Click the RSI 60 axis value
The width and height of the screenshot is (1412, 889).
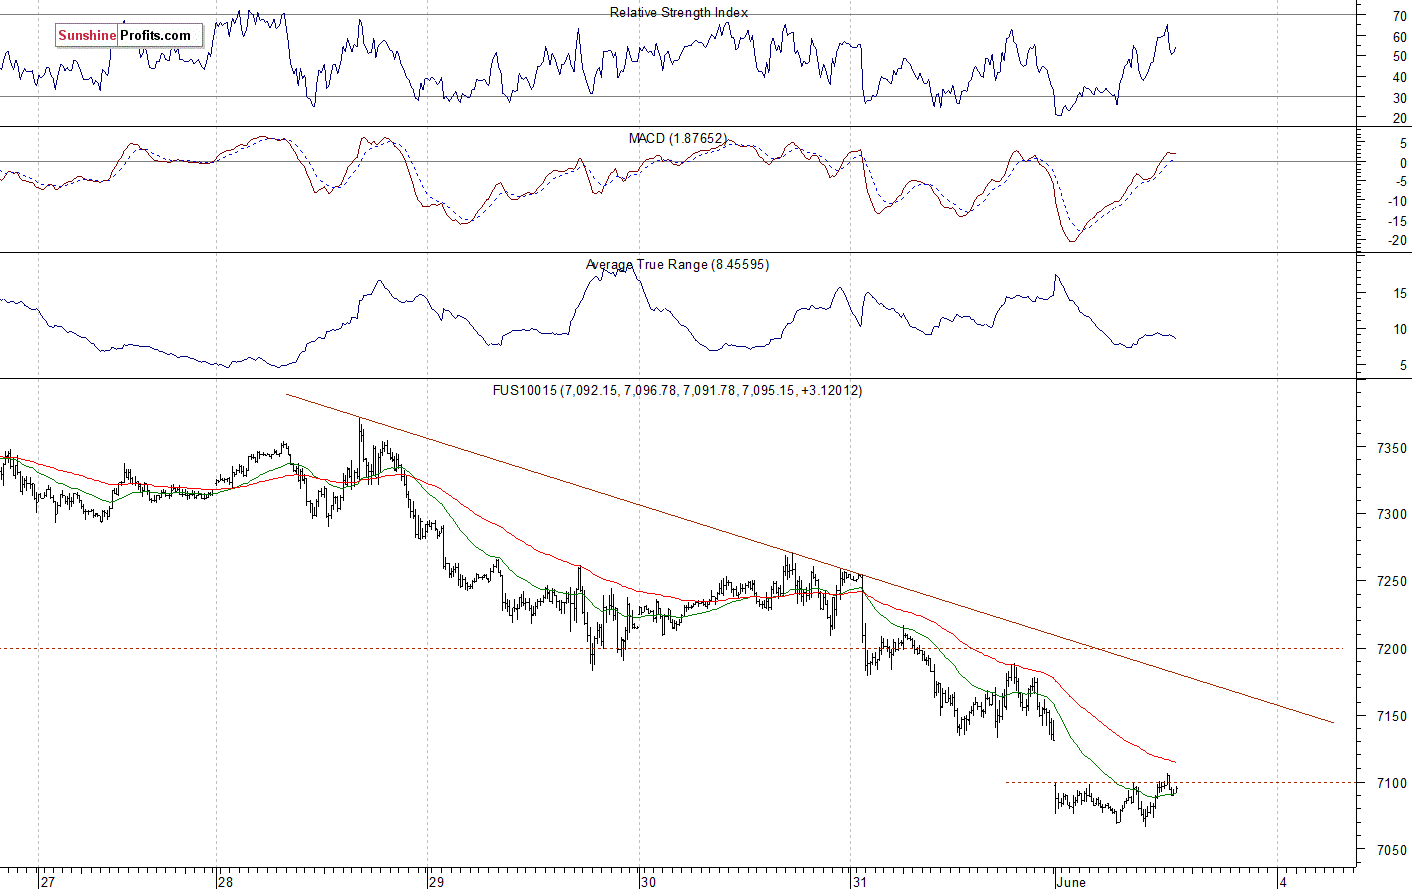[1400, 37]
